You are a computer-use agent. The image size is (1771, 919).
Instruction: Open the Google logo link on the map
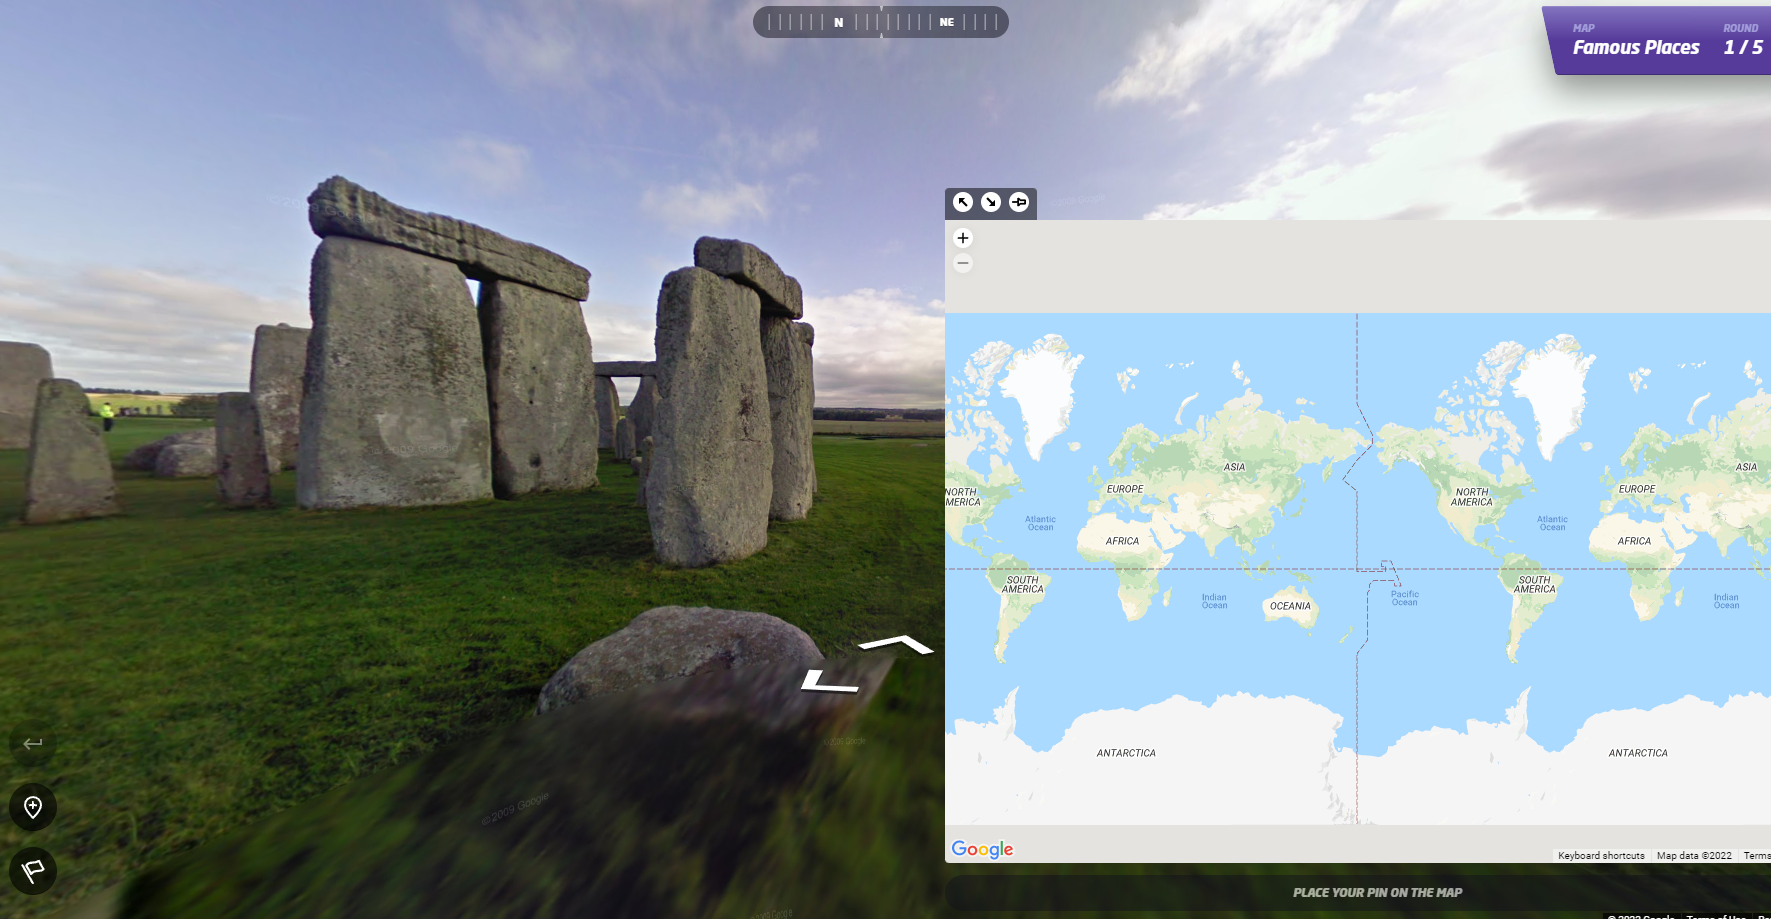coord(982,849)
